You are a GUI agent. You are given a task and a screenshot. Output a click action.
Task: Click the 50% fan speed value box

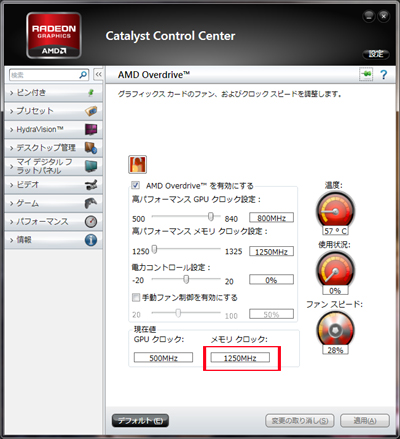tap(271, 314)
